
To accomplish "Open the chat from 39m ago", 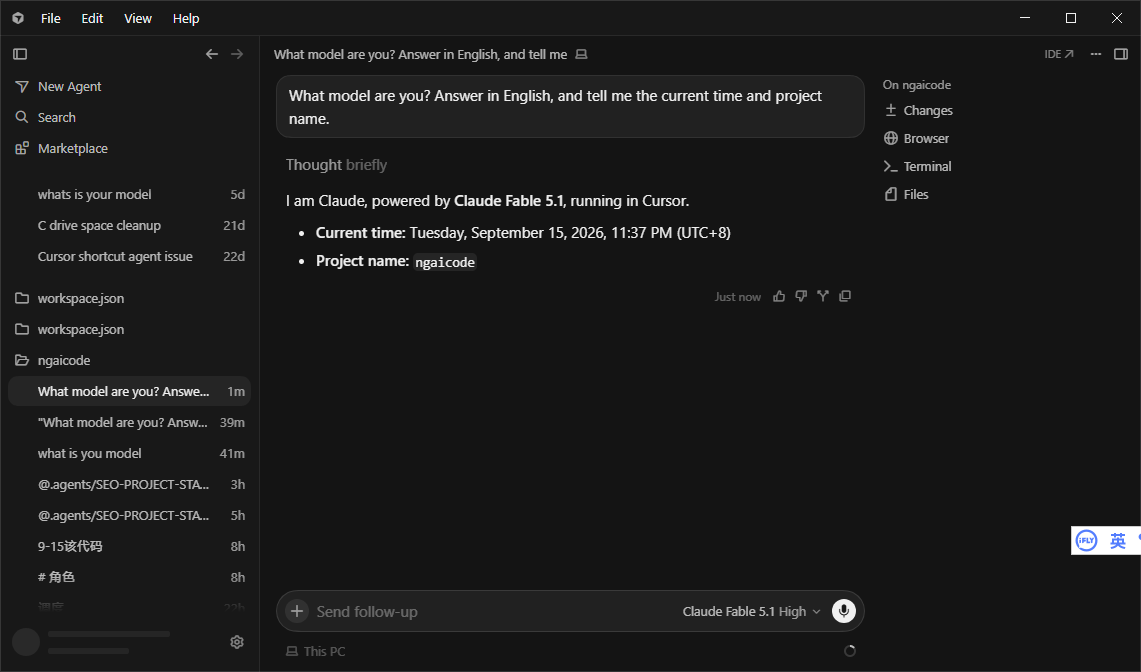I will coord(130,422).
